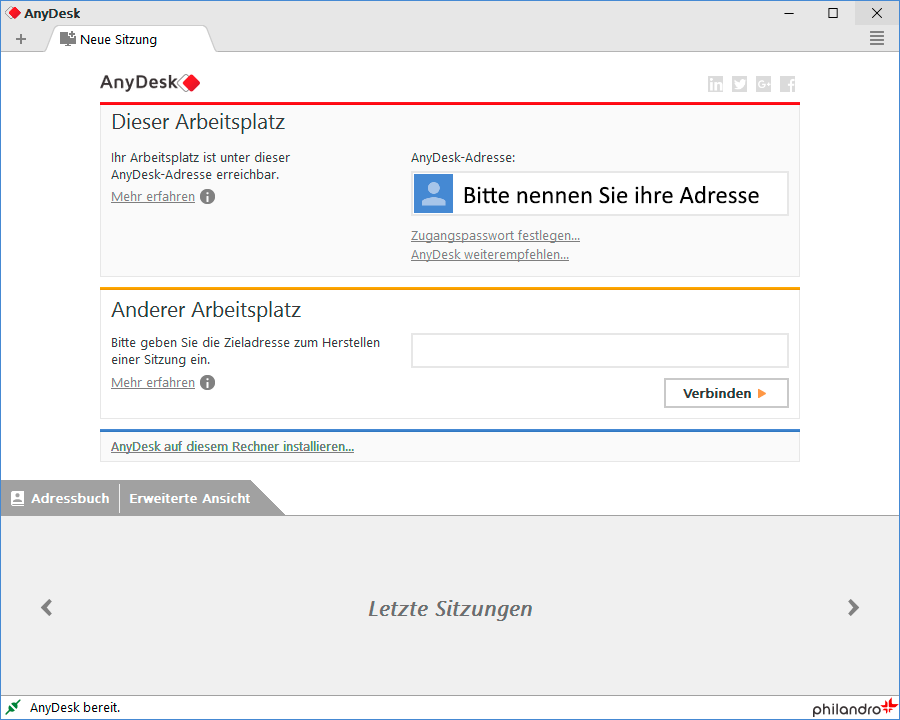Click the user avatar icon beside address
Viewport: 900px width, 720px height.
(x=434, y=194)
